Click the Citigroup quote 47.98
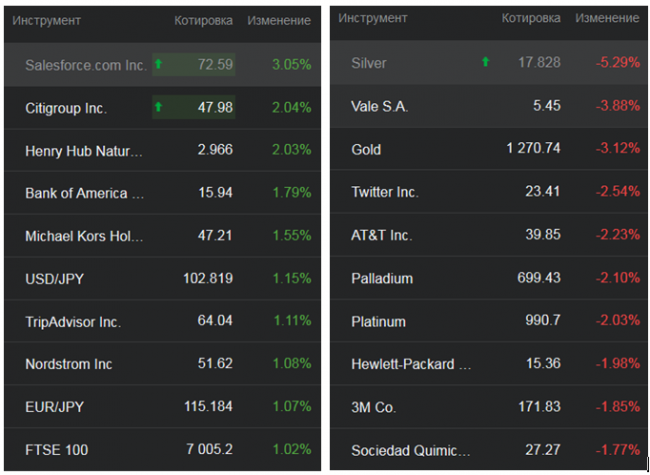 pyautogui.click(x=215, y=107)
